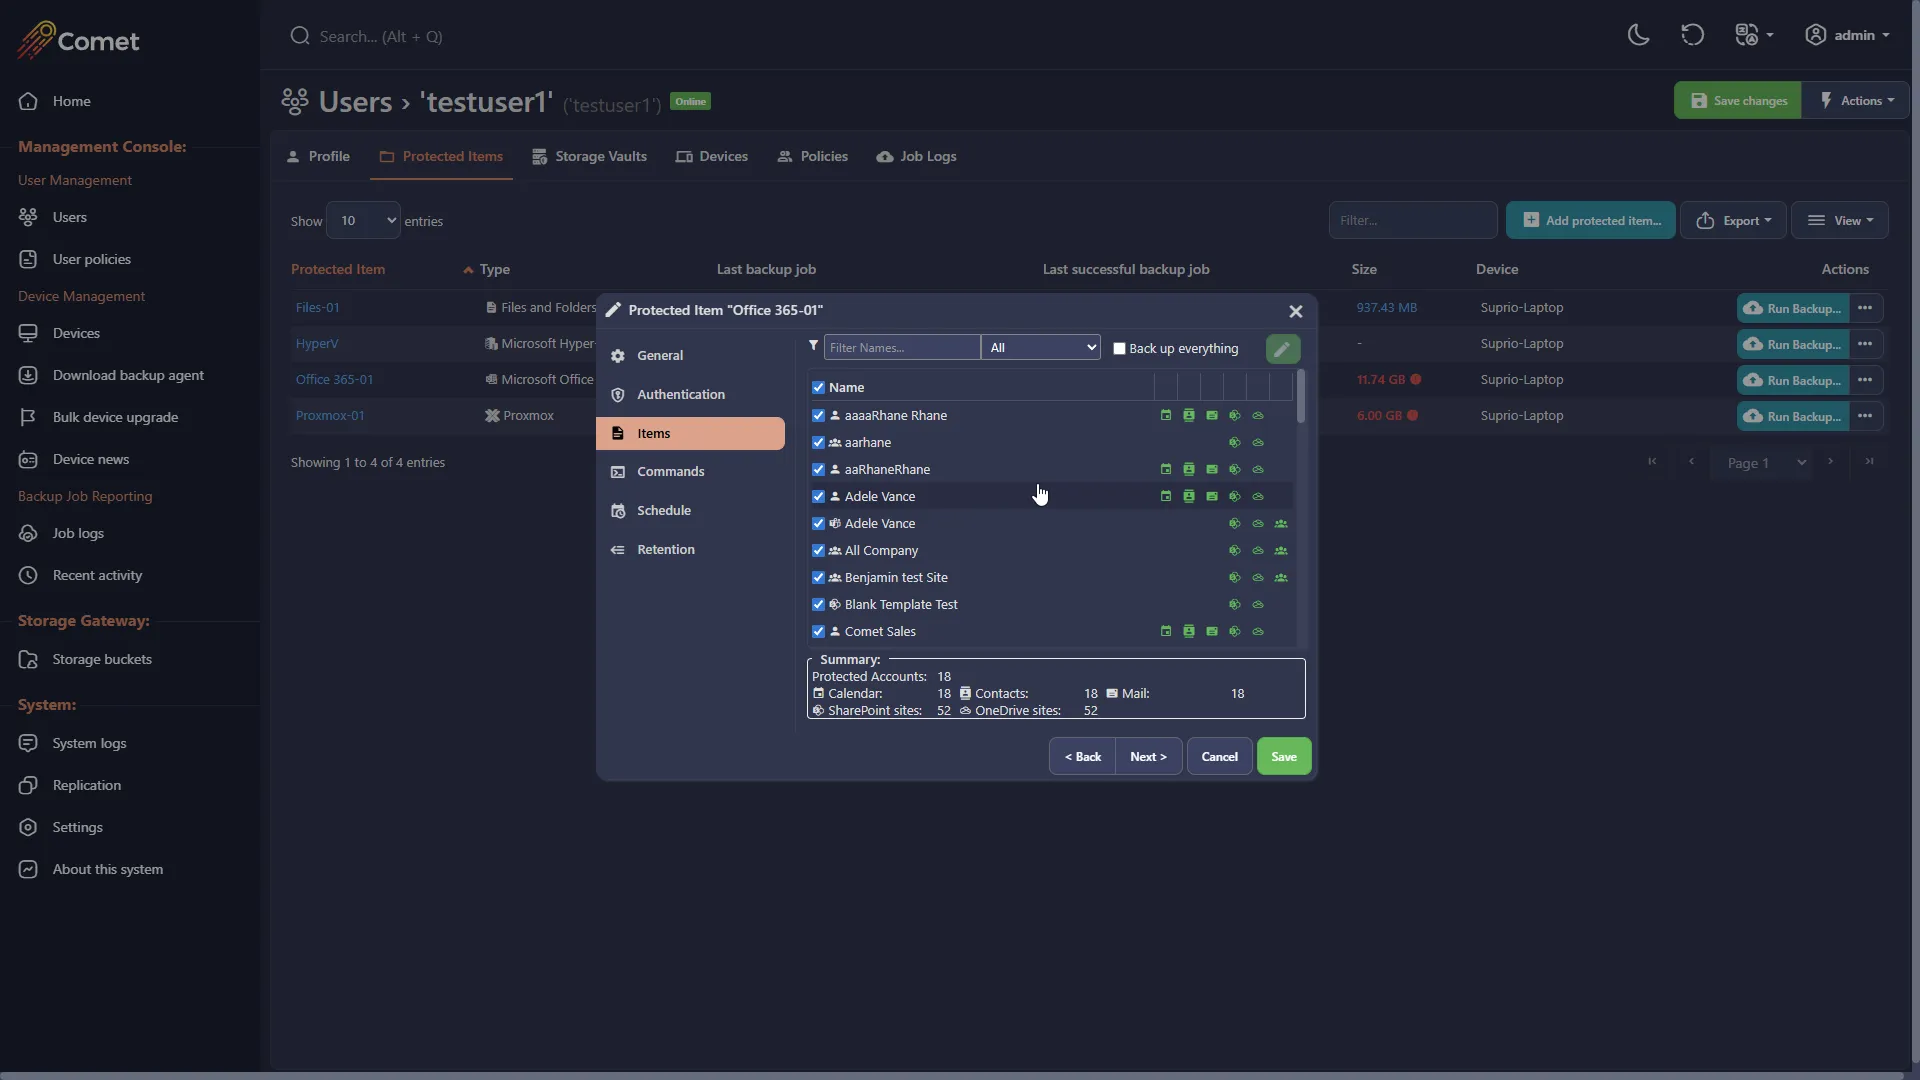Enable Back up everything checkbox
The image size is (1920, 1080).
tap(1119, 349)
